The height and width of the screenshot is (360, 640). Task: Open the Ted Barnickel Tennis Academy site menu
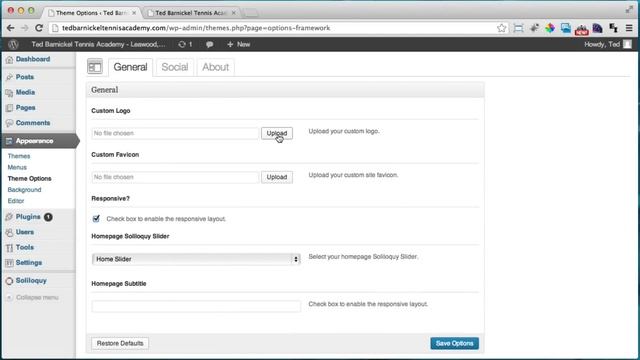[x=98, y=44]
